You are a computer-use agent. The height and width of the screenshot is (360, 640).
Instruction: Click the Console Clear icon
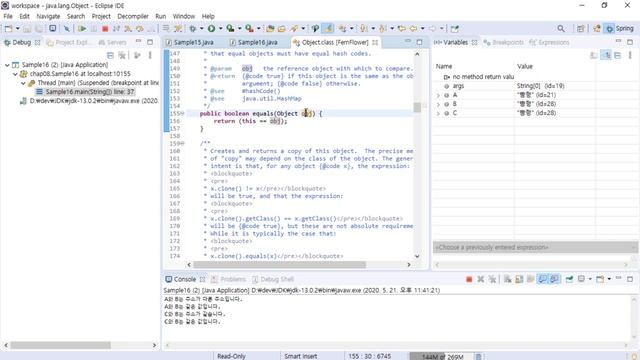(x=507, y=279)
